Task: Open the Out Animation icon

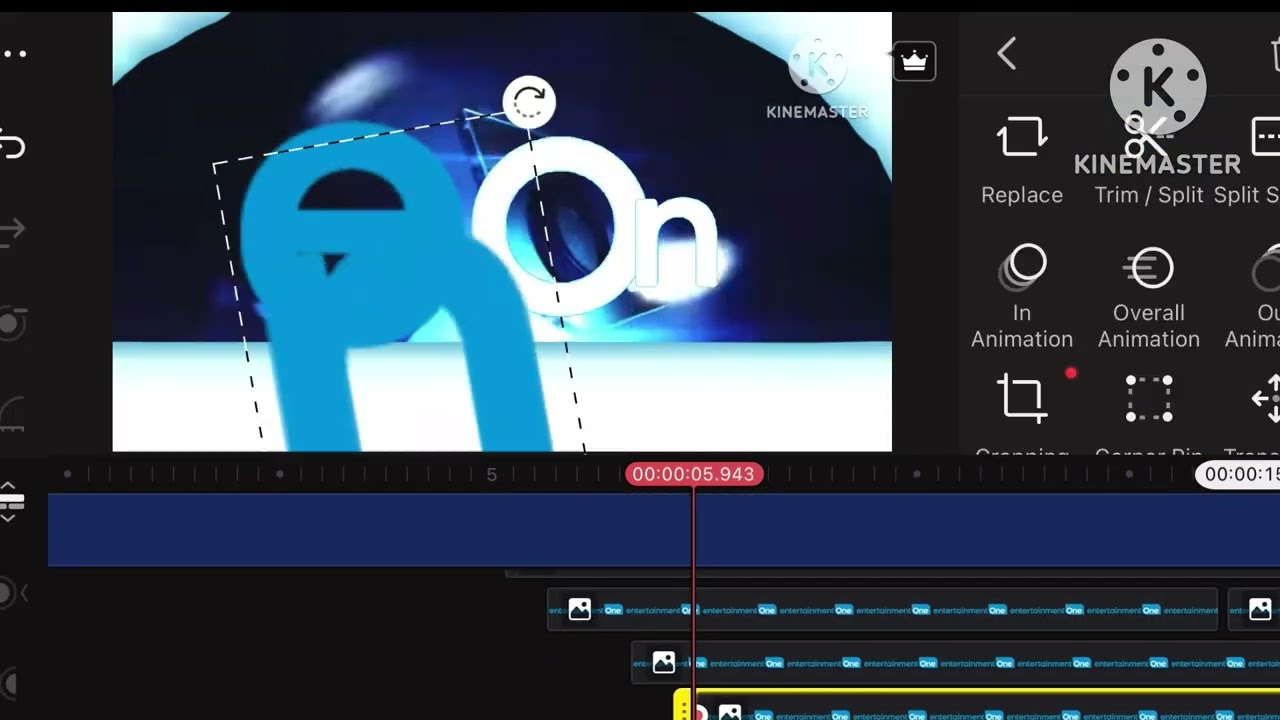Action: click(x=1266, y=267)
